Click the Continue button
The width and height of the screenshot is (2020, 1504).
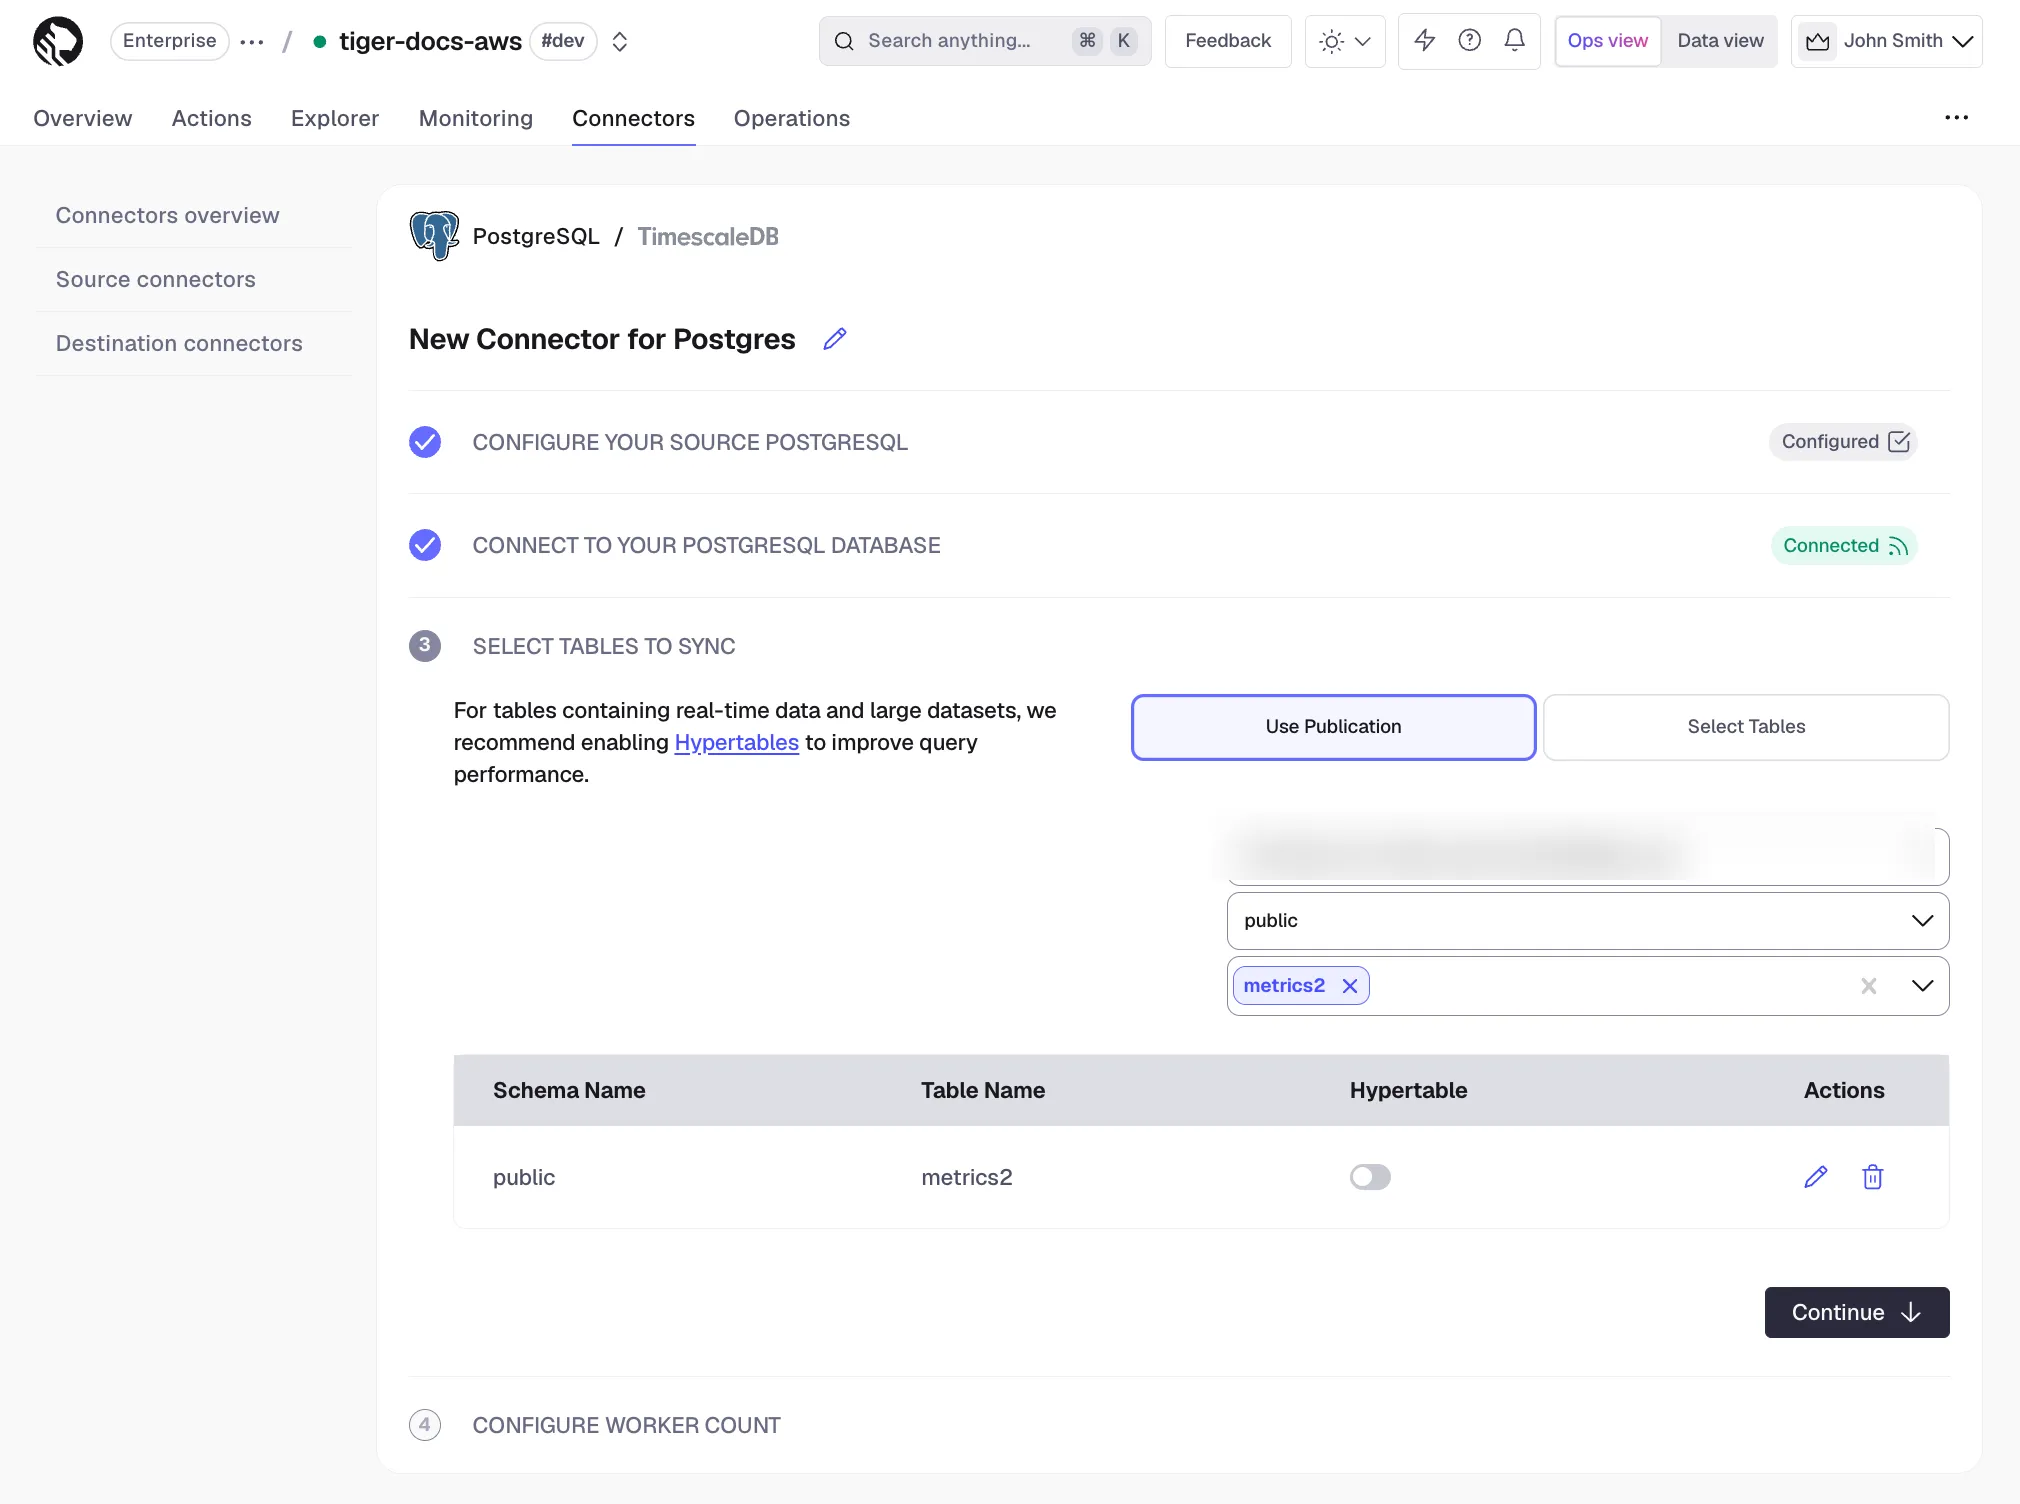(x=1857, y=1312)
